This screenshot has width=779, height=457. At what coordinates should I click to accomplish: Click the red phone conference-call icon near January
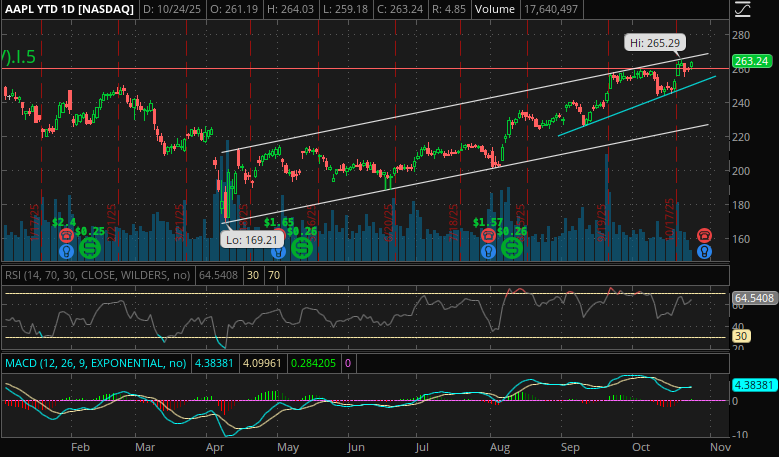pyautogui.click(x=67, y=234)
